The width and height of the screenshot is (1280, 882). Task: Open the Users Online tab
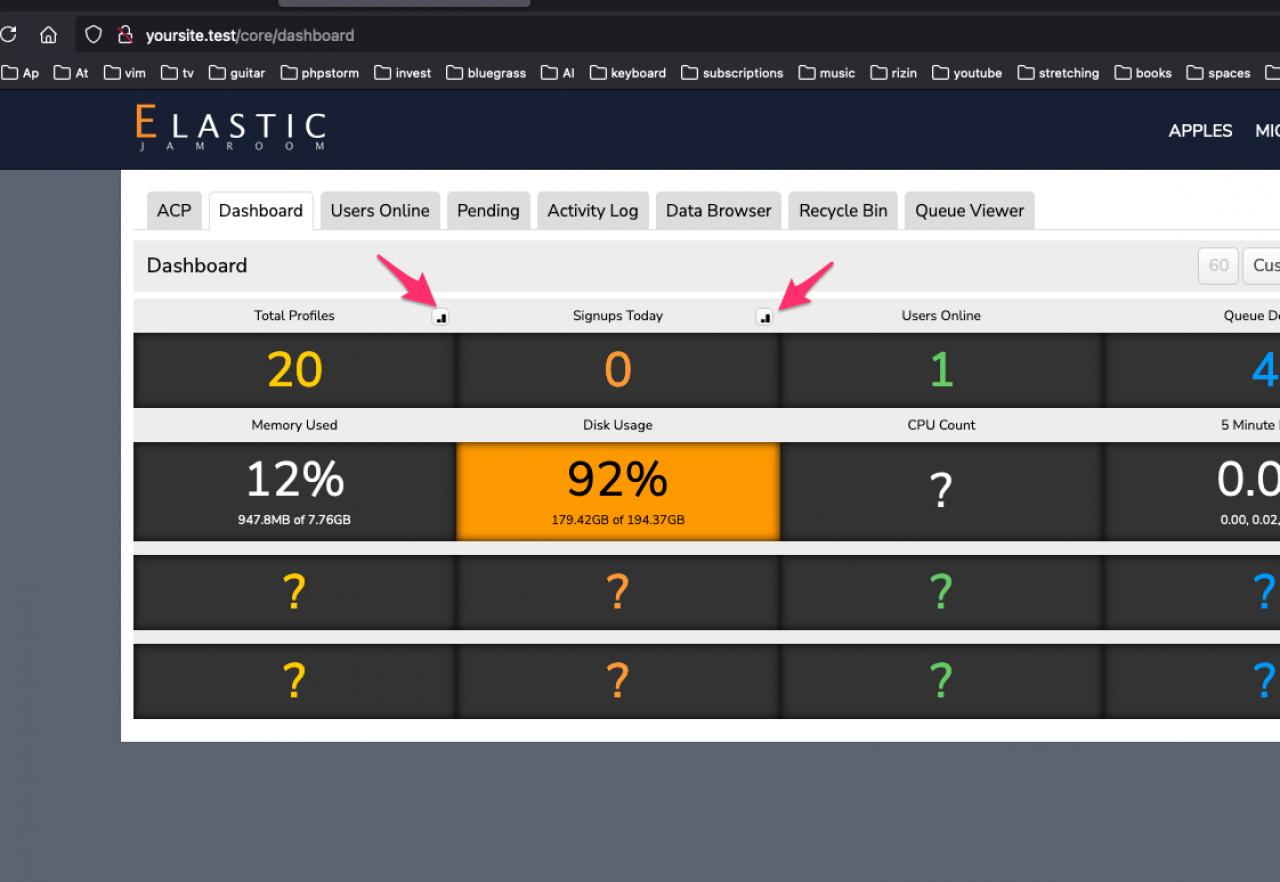(x=380, y=211)
